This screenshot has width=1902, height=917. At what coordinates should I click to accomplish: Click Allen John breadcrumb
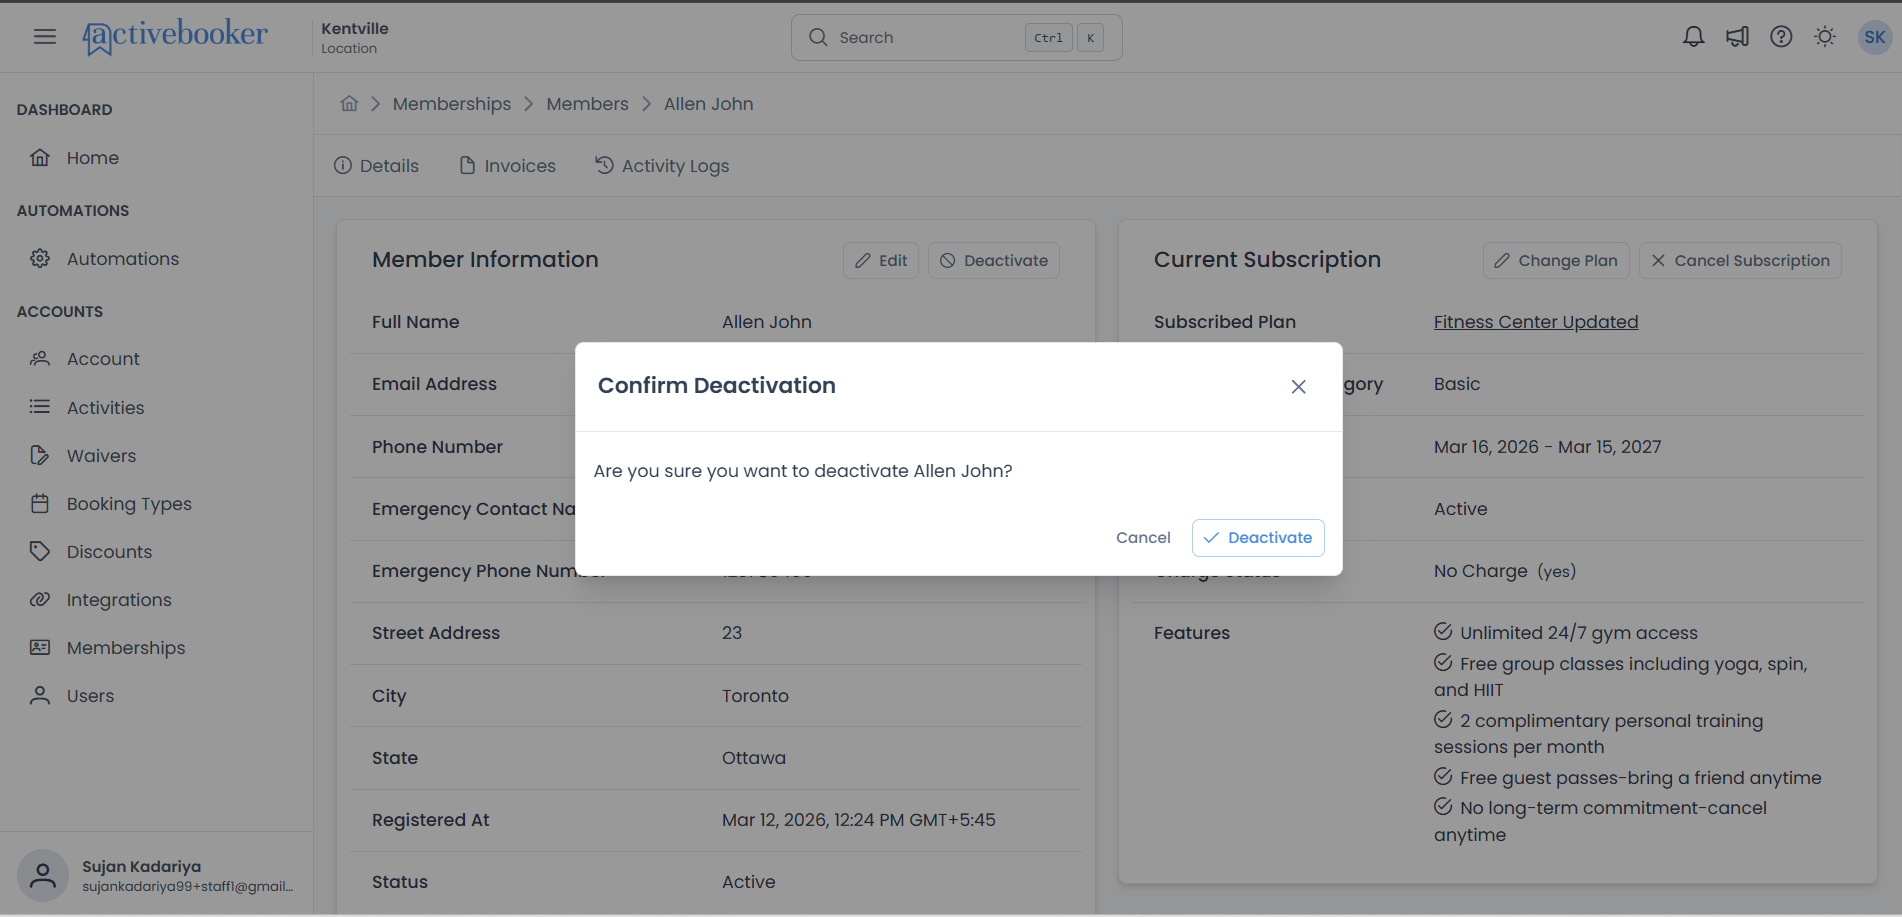pos(709,104)
